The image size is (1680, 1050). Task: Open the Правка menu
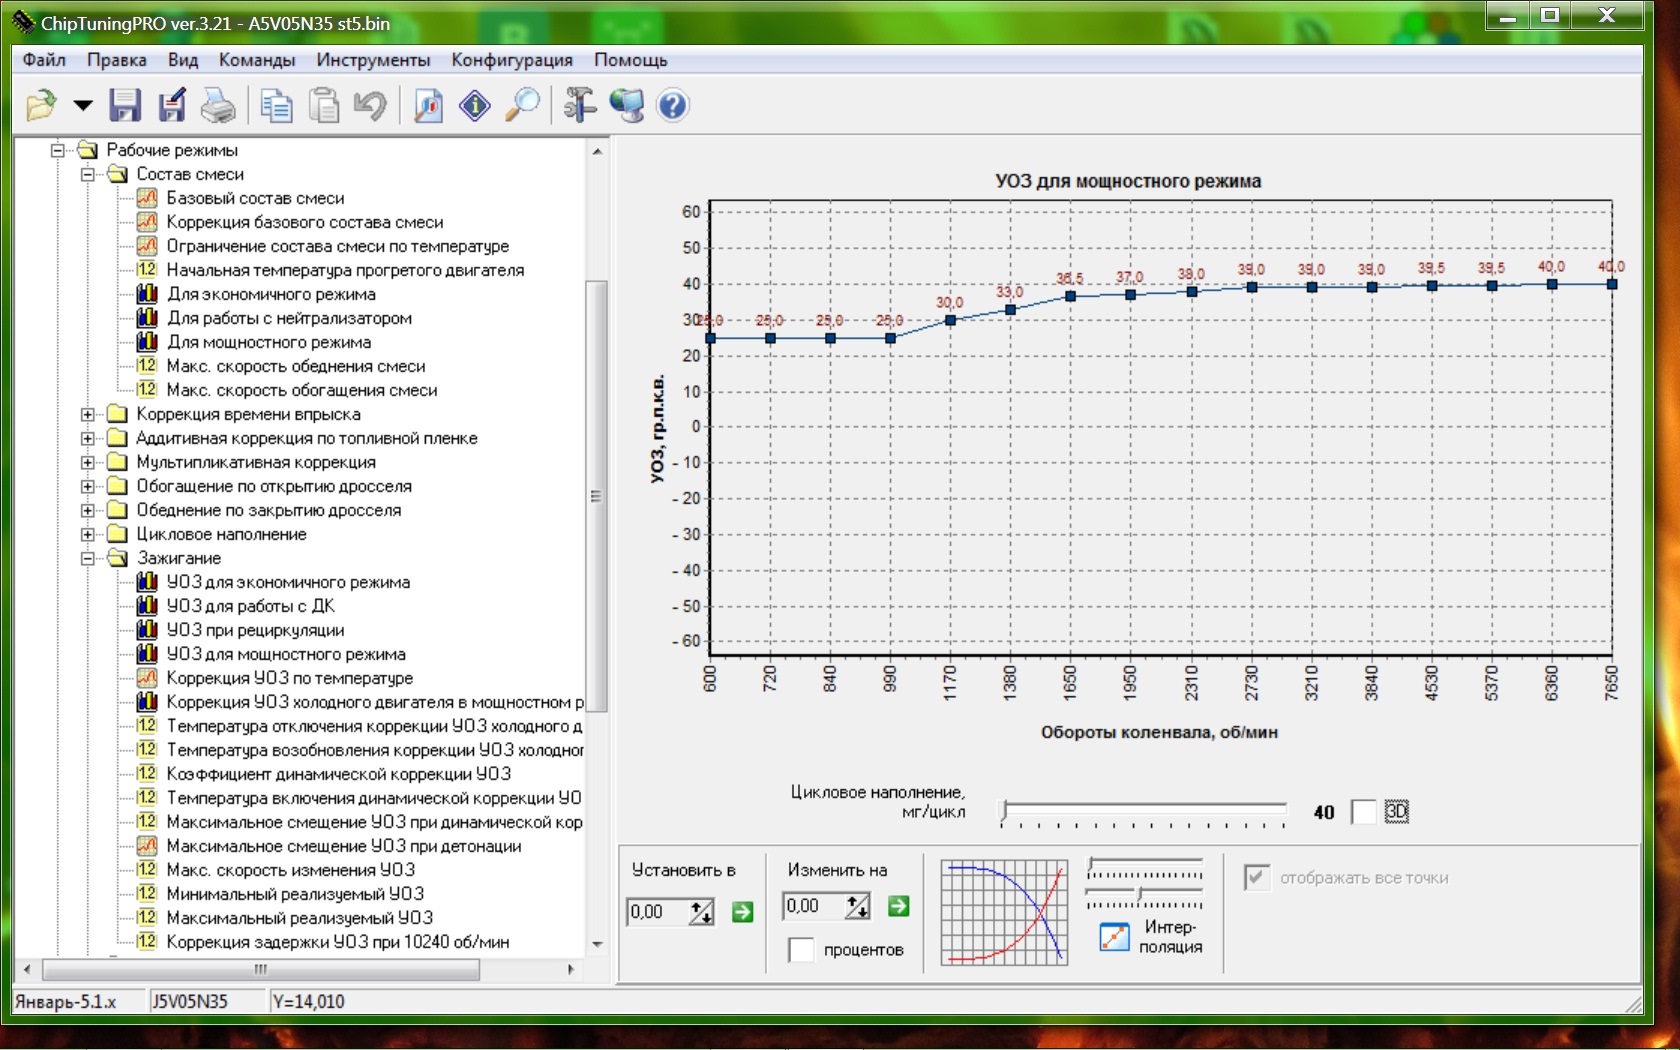pos(117,60)
